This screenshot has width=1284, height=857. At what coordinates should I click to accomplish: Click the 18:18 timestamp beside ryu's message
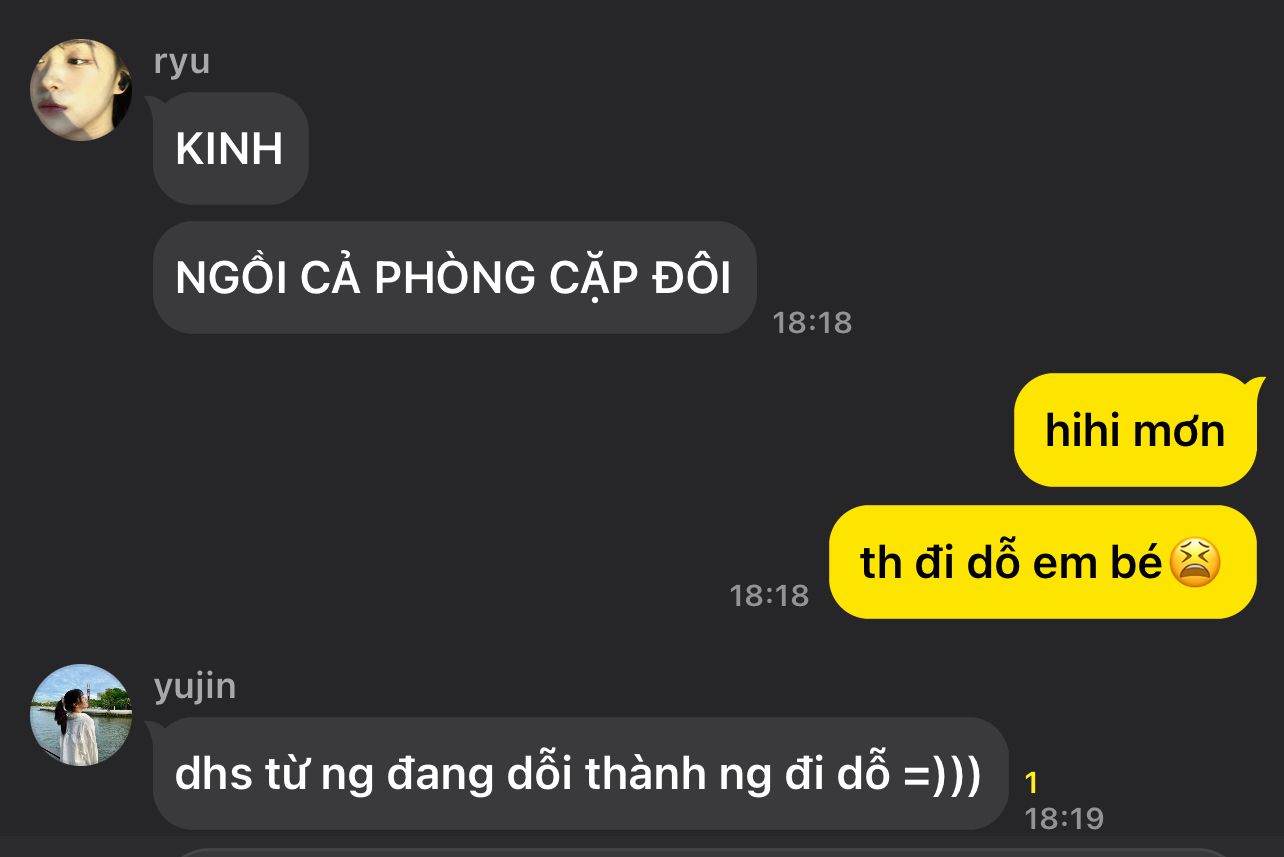coord(812,322)
